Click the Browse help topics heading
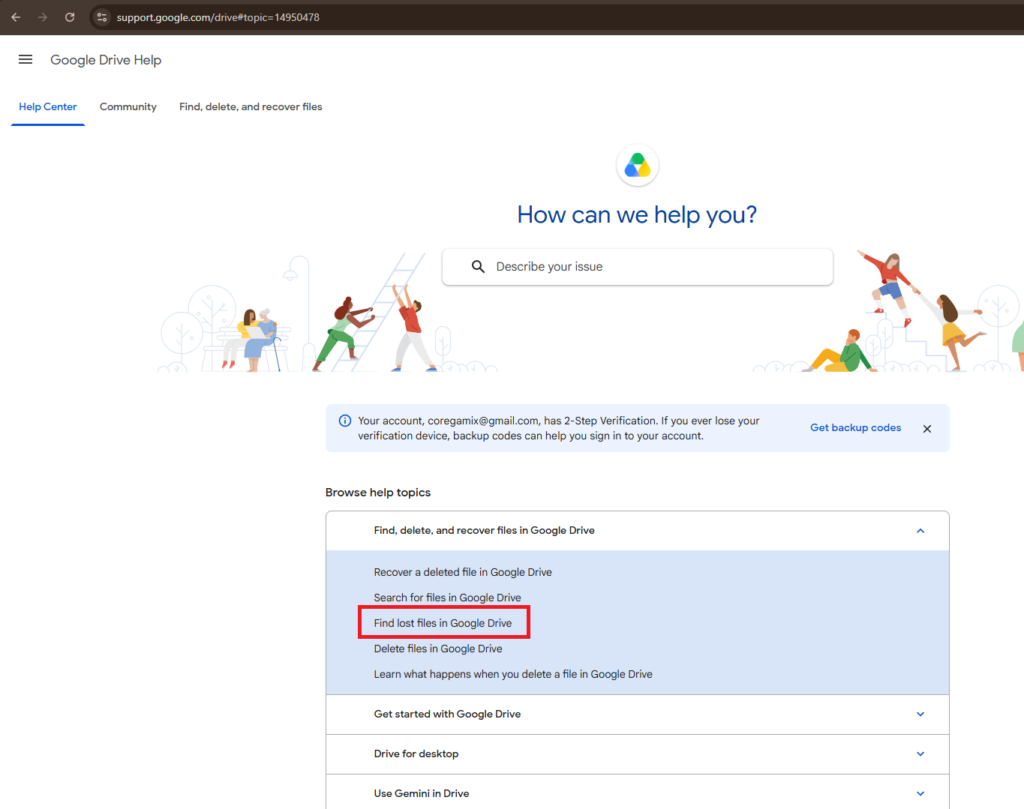This screenshot has height=809, width=1024. (x=378, y=492)
